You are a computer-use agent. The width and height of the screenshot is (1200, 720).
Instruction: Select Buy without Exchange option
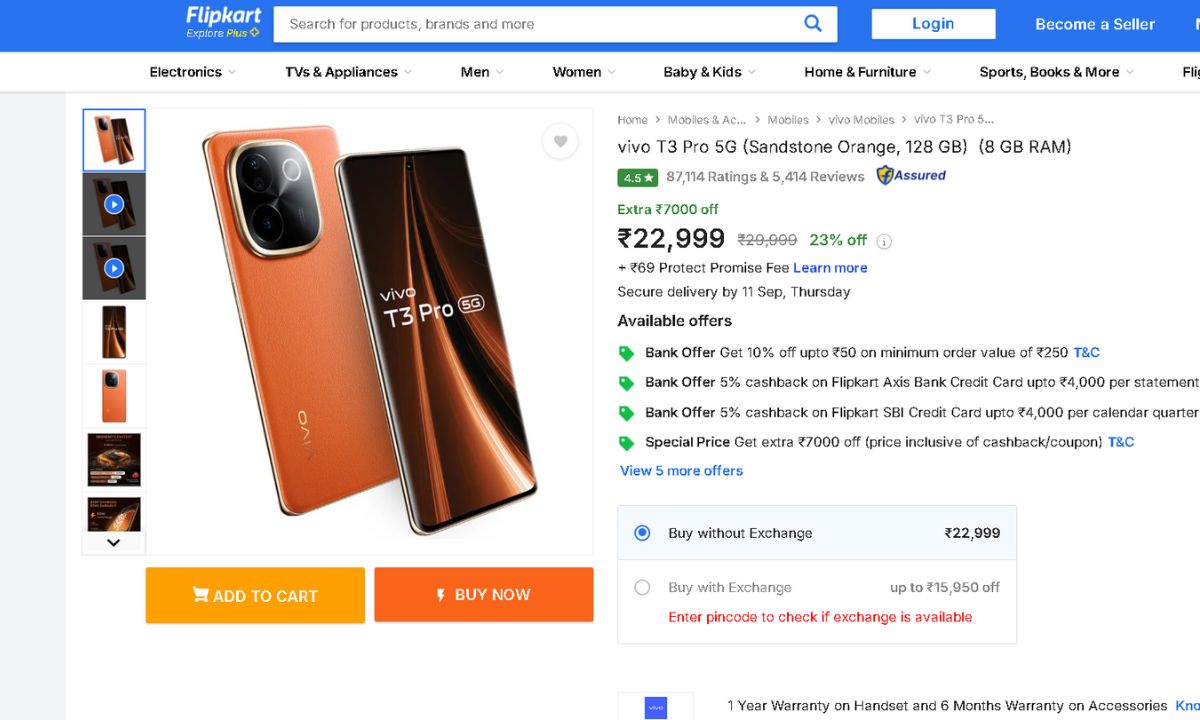point(643,533)
